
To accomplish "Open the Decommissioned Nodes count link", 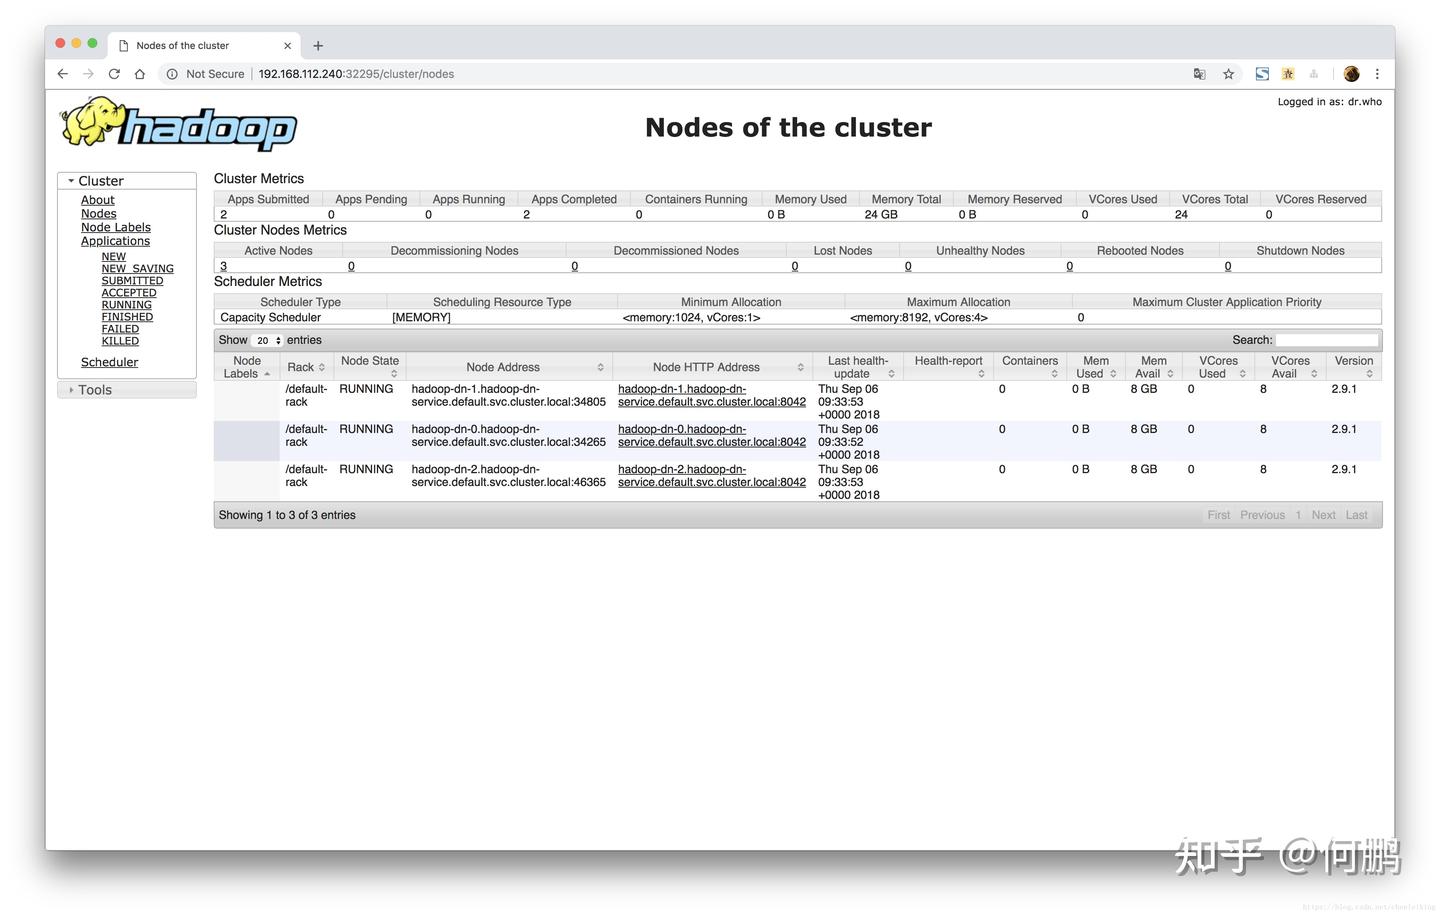I will (x=575, y=266).
